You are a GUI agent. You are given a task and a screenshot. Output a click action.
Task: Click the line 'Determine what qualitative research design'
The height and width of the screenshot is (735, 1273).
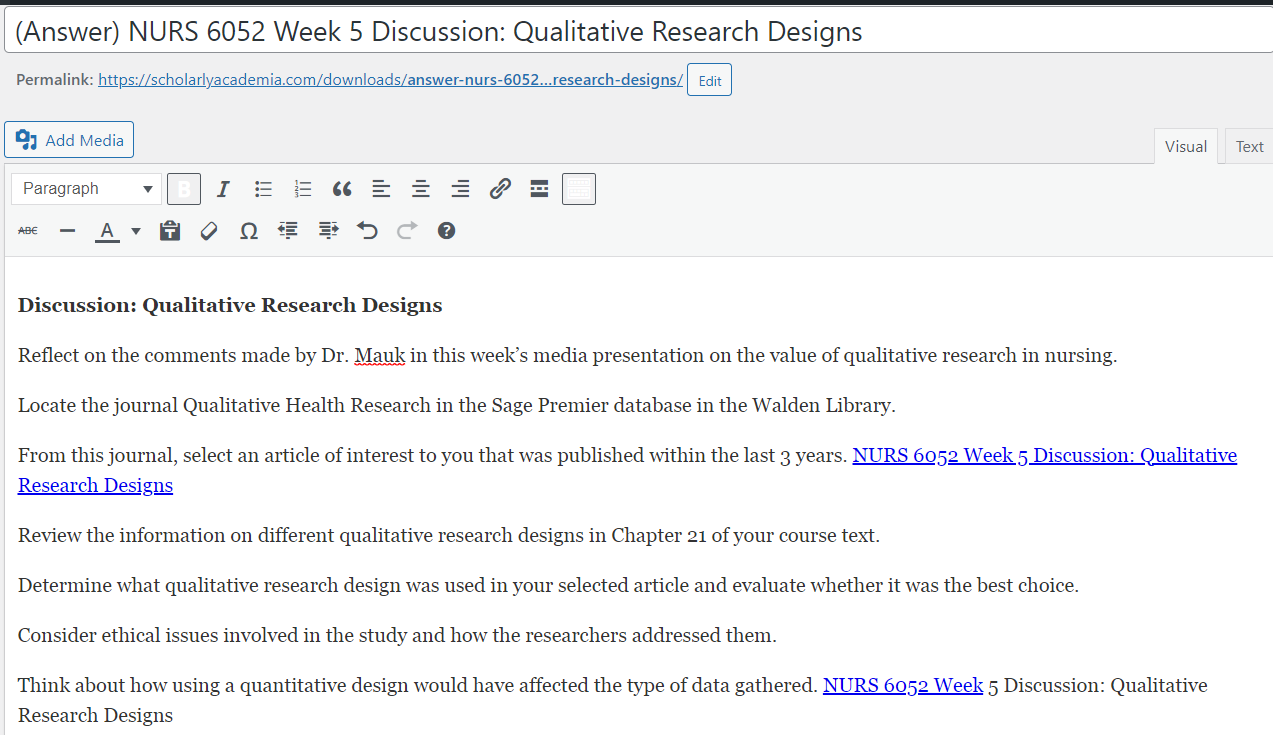pos(548,586)
